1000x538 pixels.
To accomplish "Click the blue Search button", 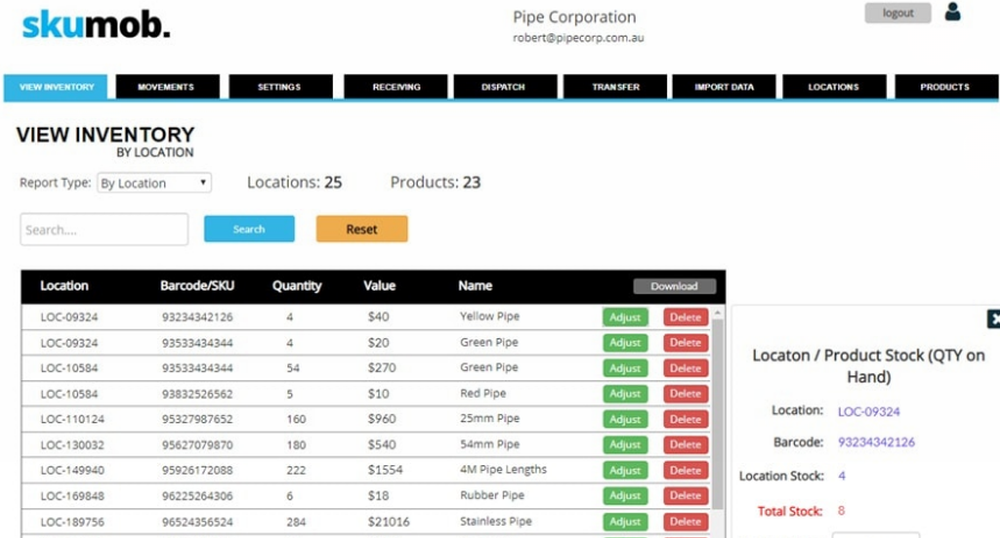I will tap(249, 229).
